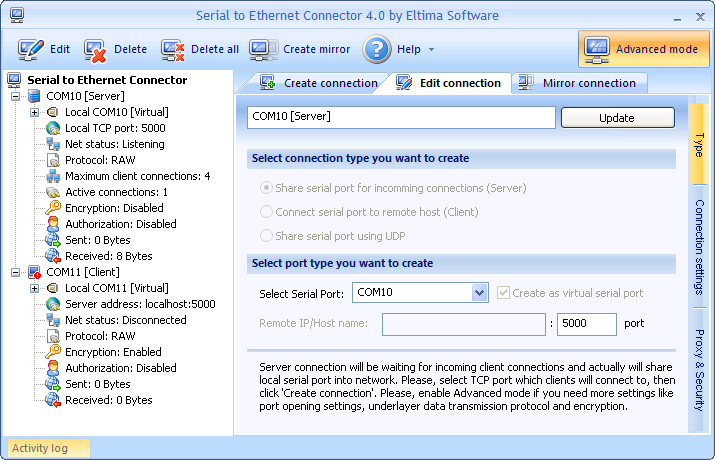
Task: Click the Local COM11 [Virtual] port icon
Action: tap(53, 288)
